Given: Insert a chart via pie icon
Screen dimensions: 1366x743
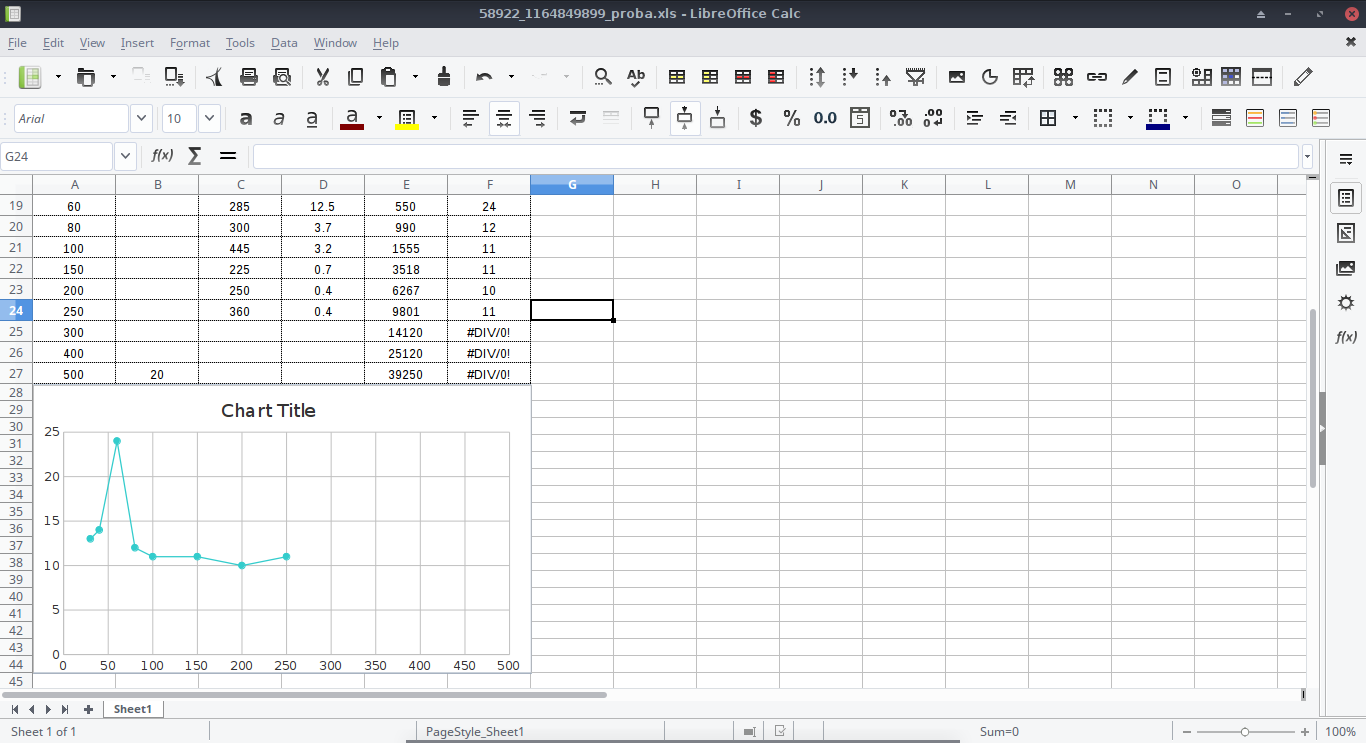Looking at the screenshot, I should point(990,77).
